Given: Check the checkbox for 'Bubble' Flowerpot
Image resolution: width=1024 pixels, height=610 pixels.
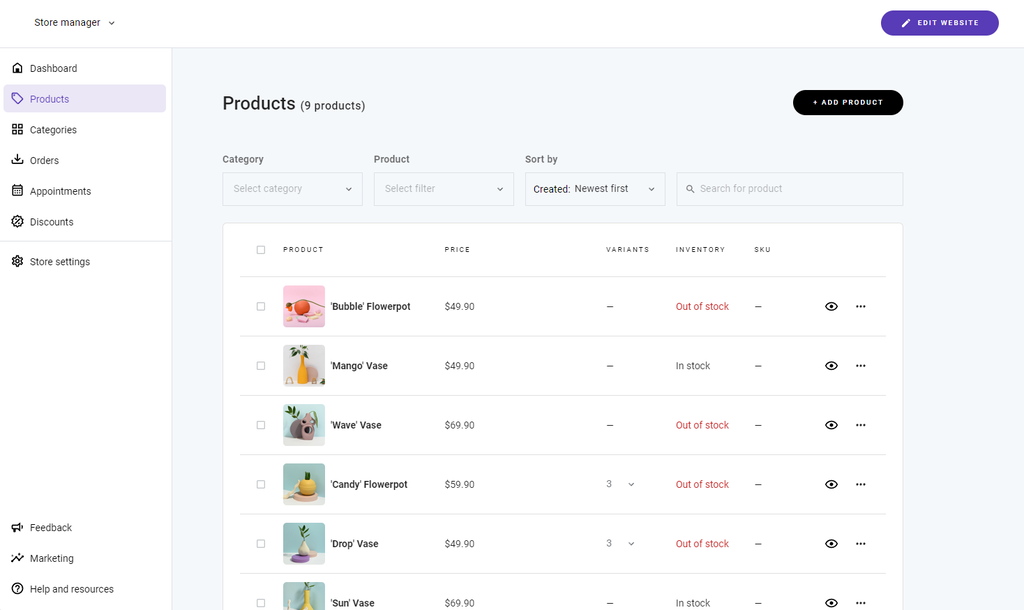Looking at the screenshot, I should (260, 306).
